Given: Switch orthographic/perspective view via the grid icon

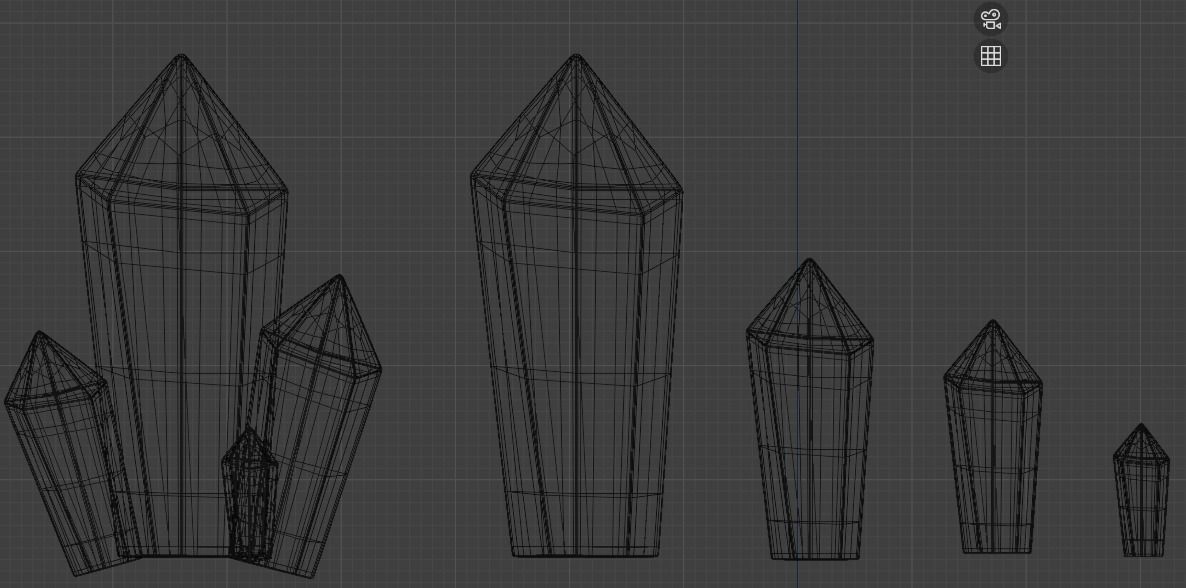Looking at the screenshot, I should pyautogui.click(x=991, y=56).
